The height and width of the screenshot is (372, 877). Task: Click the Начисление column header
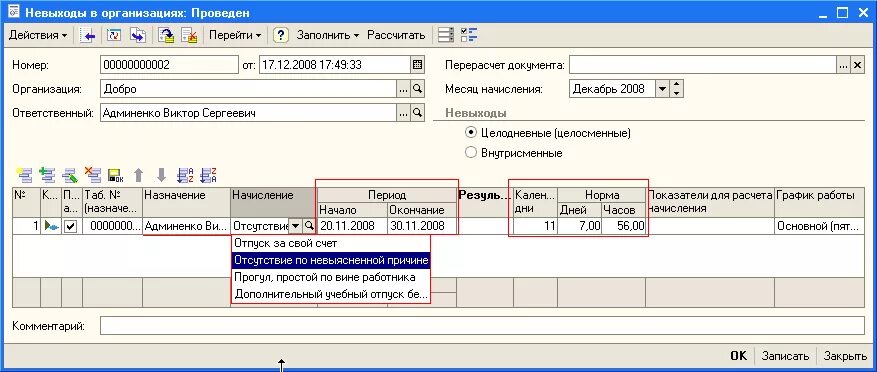pyautogui.click(x=273, y=202)
